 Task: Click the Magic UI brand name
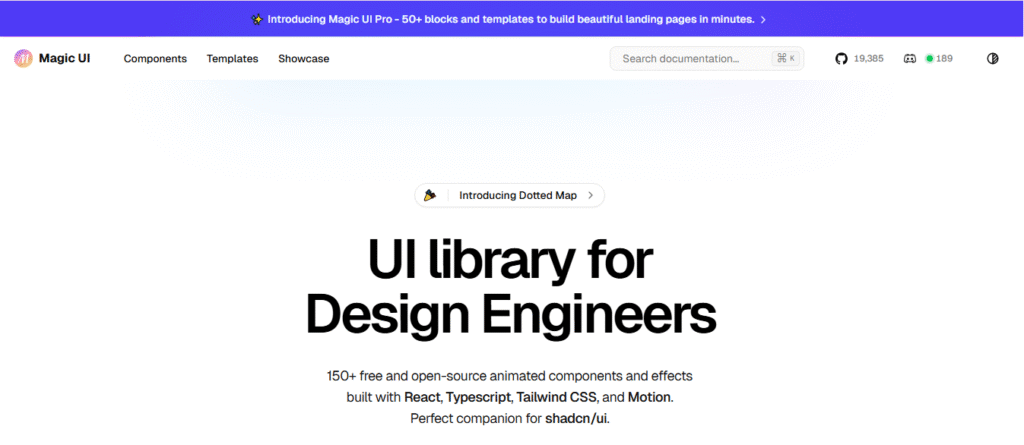(x=65, y=58)
